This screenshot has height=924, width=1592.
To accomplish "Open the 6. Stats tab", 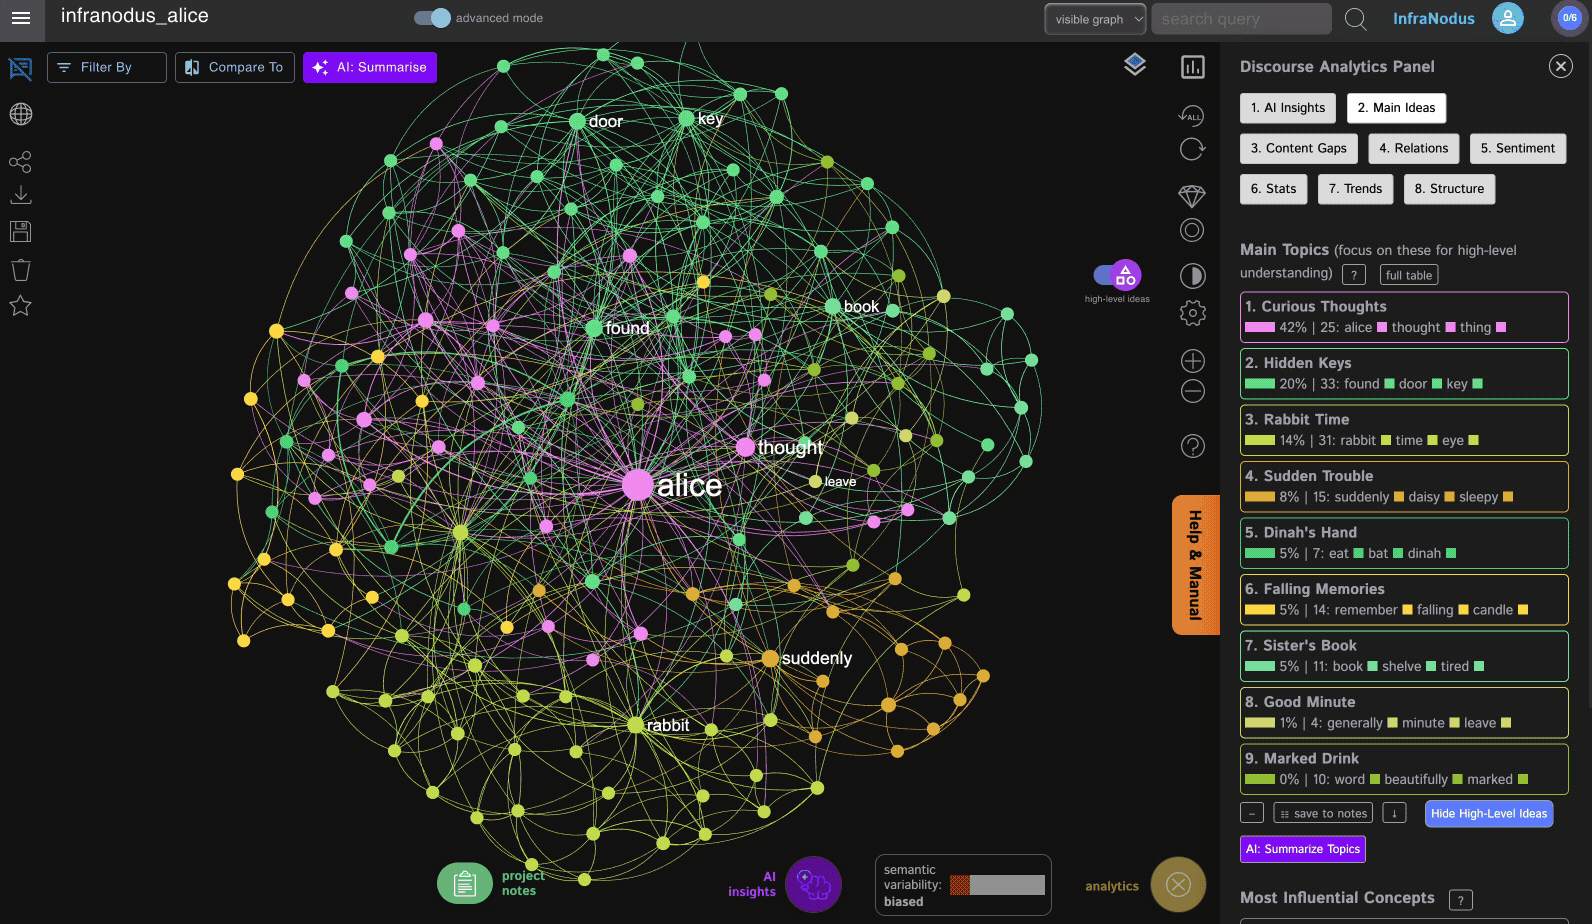I will tap(1273, 188).
